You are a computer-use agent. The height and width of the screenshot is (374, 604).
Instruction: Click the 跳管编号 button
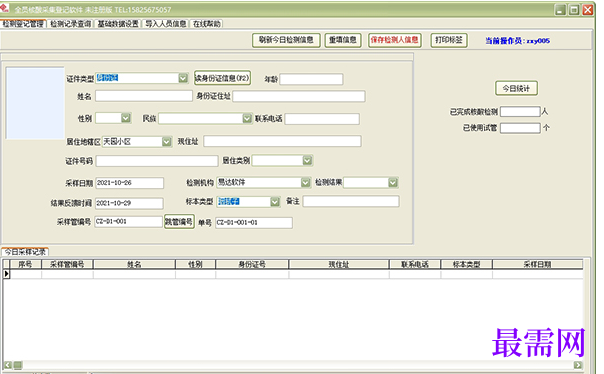(x=179, y=221)
